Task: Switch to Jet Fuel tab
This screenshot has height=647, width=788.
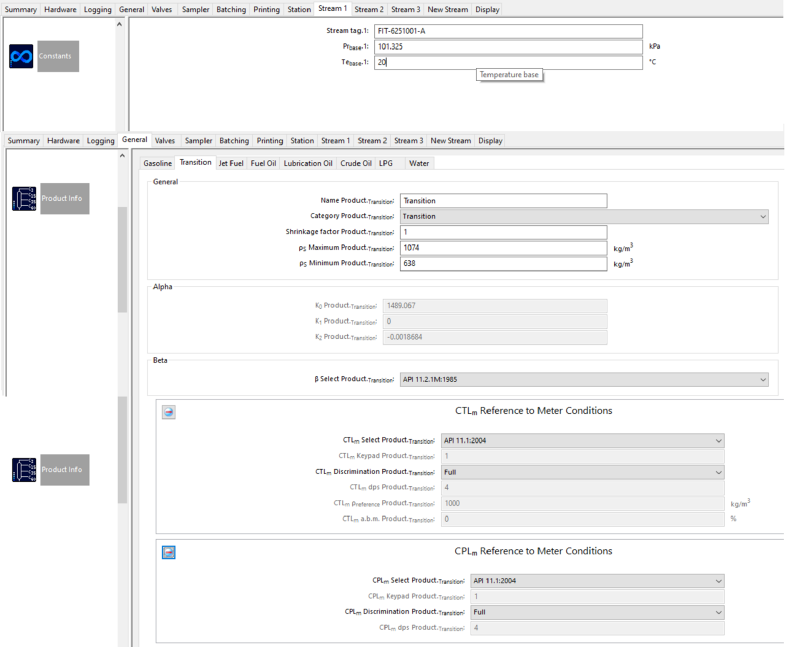Action: [231, 163]
